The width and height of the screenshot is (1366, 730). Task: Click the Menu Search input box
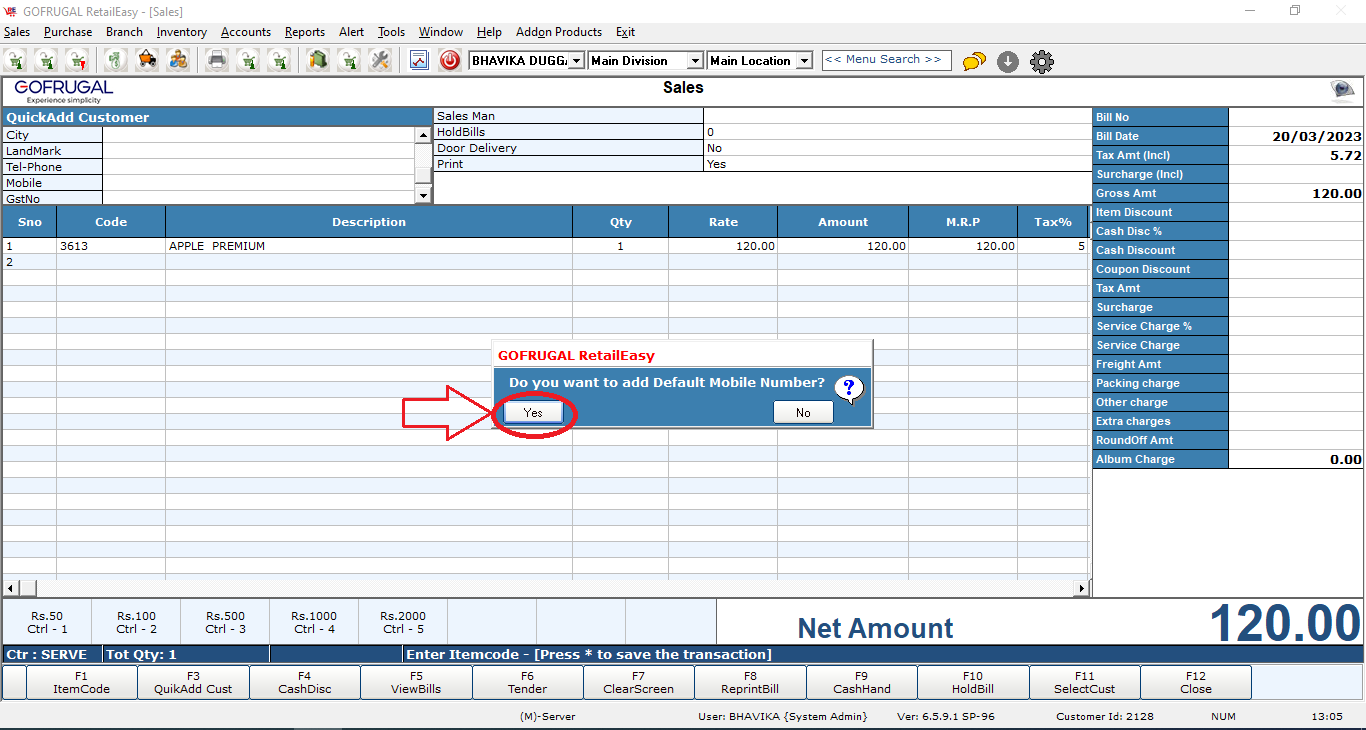click(886, 60)
